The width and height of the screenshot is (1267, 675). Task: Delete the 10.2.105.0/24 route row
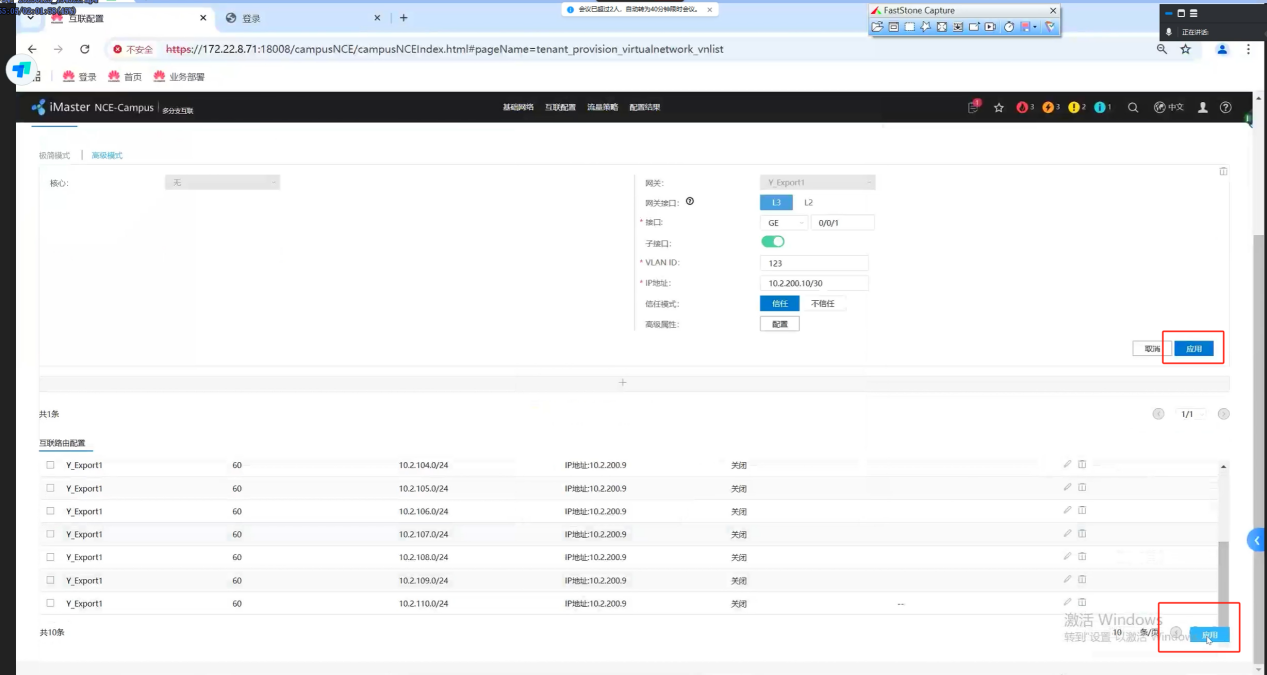(1081, 487)
